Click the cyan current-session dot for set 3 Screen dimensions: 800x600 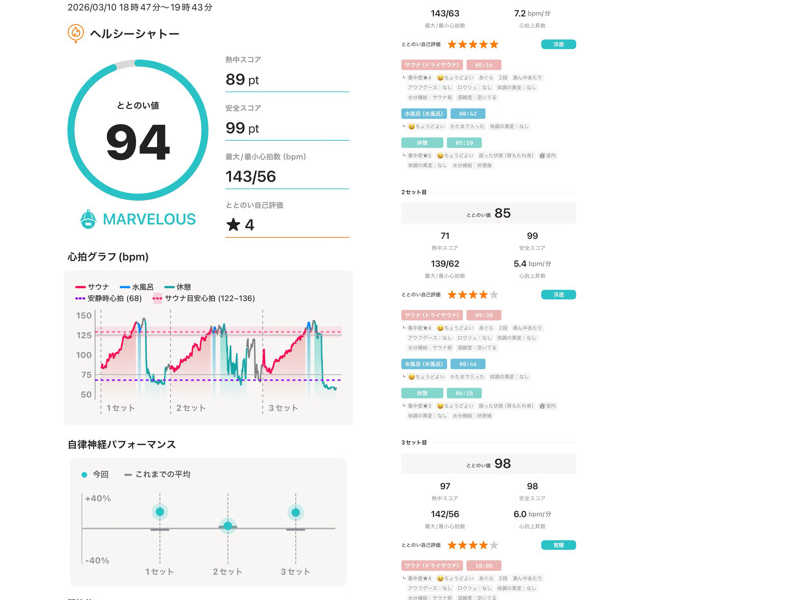[295, 512]
